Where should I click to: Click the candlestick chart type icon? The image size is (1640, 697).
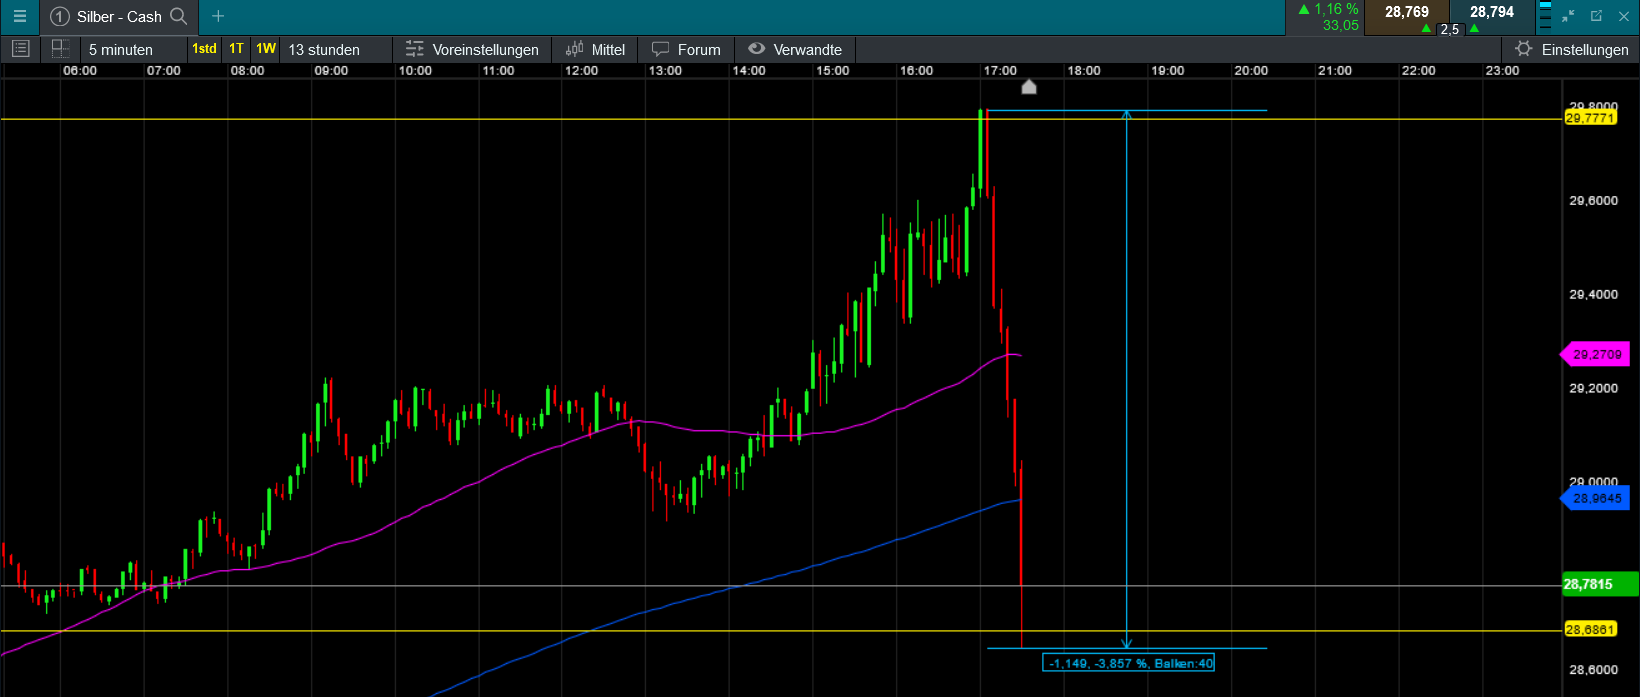tap(574, 49)
